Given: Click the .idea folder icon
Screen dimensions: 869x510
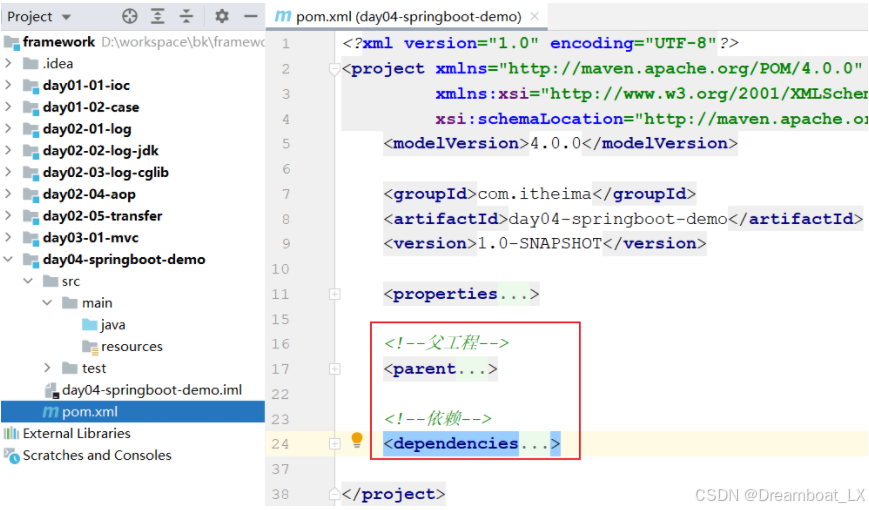Looking at the screenshot, I should 30,64.
